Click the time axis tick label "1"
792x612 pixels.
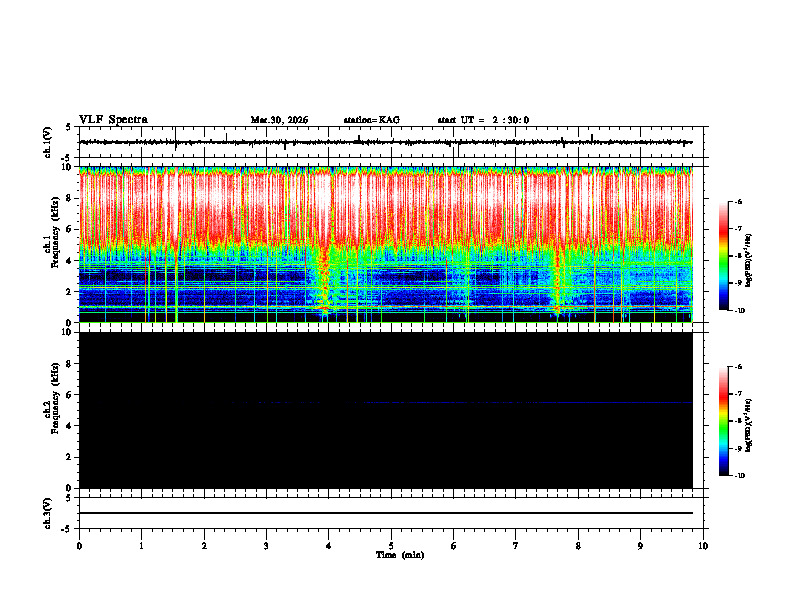(141, 546)
